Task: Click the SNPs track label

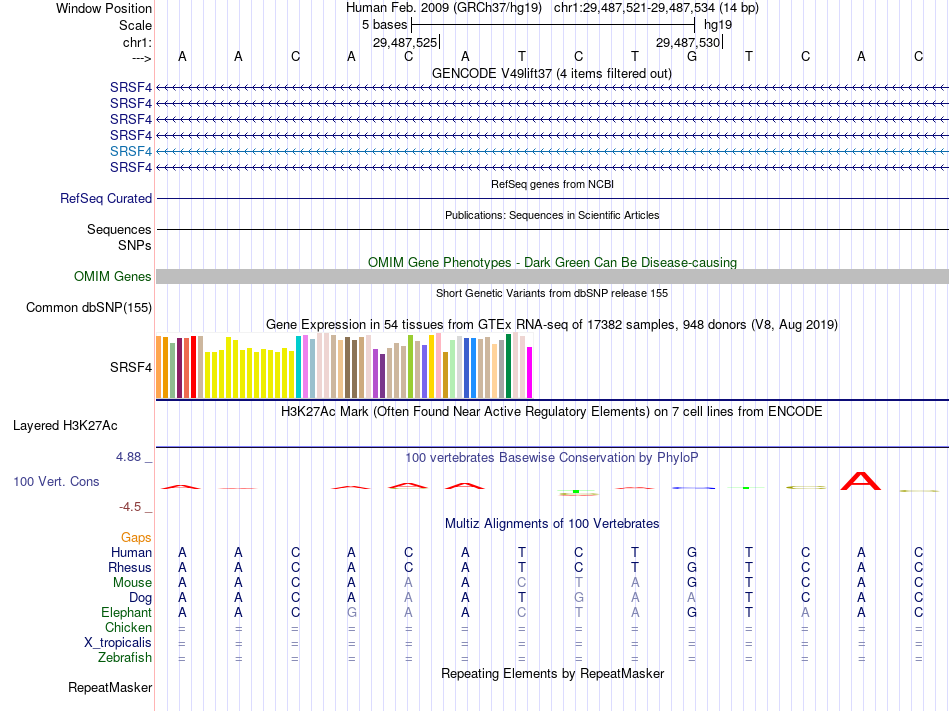Action: pyautogui.click(x=135, y=245)
